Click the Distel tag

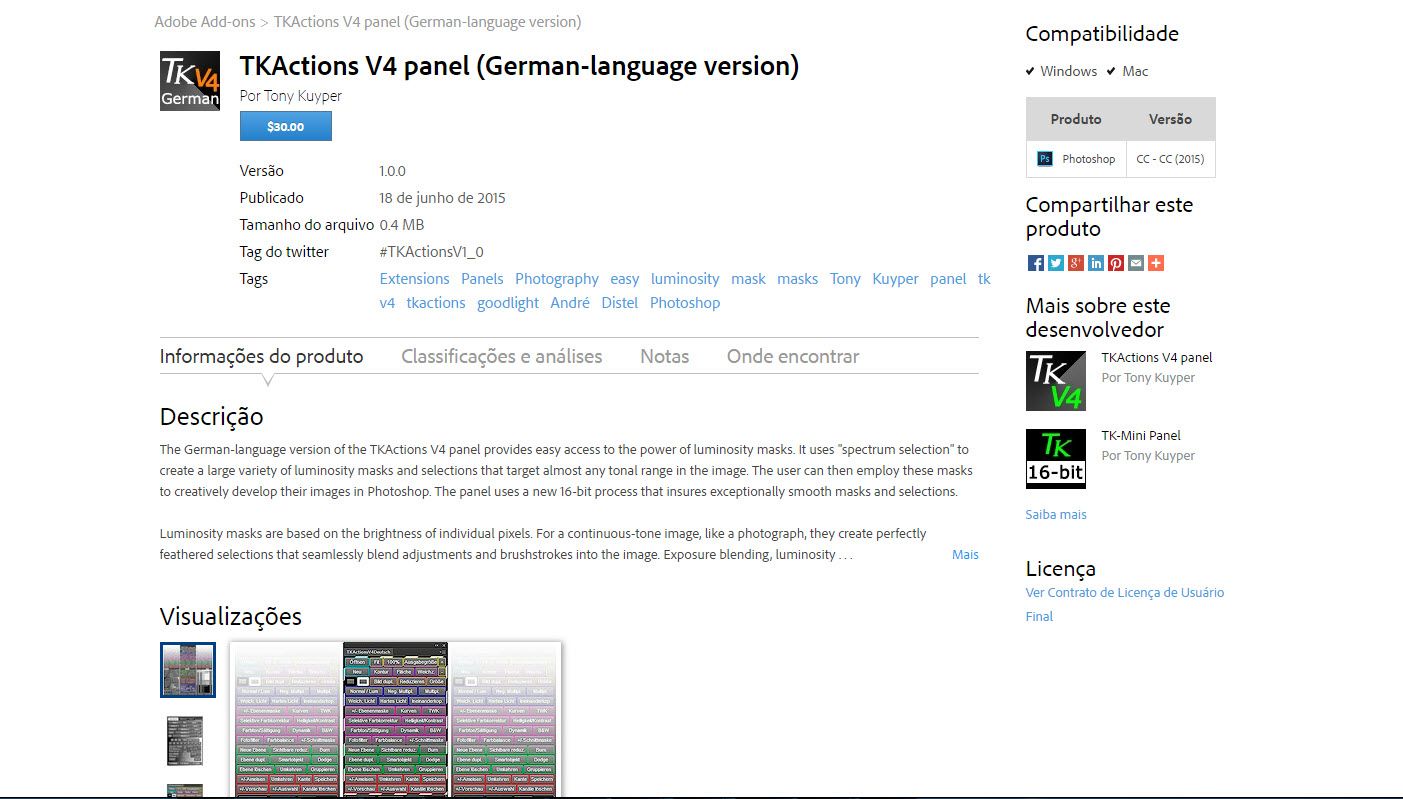620,303
